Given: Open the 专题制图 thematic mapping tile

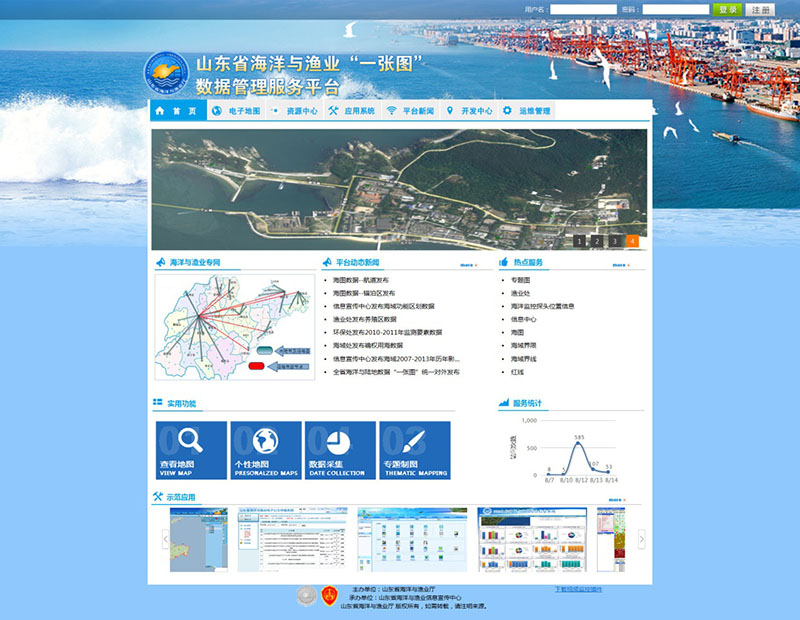Looking at the screenshot, I should (415, 450).
